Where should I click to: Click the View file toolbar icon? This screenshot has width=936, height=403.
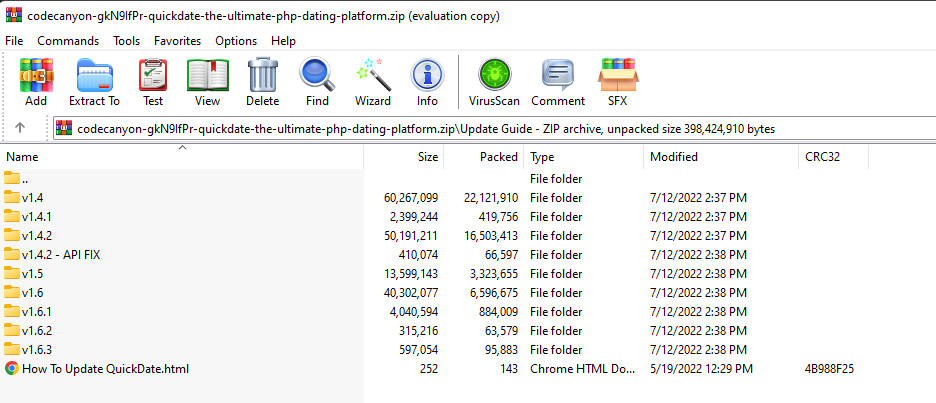coord(208,75)
